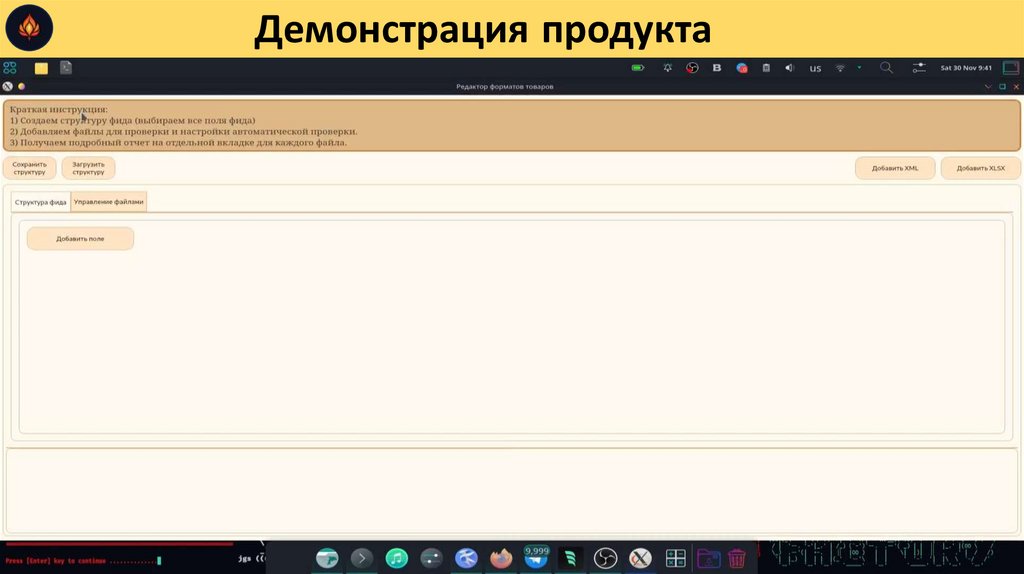1024x574 pixels.
Task: Open the purple folder dock icon
Action: coord(709,558)
